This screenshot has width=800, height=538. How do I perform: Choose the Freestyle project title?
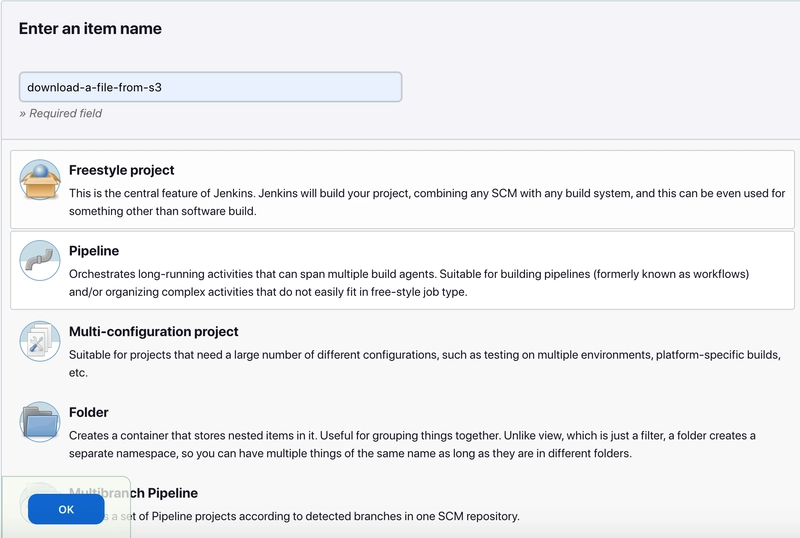121,170
